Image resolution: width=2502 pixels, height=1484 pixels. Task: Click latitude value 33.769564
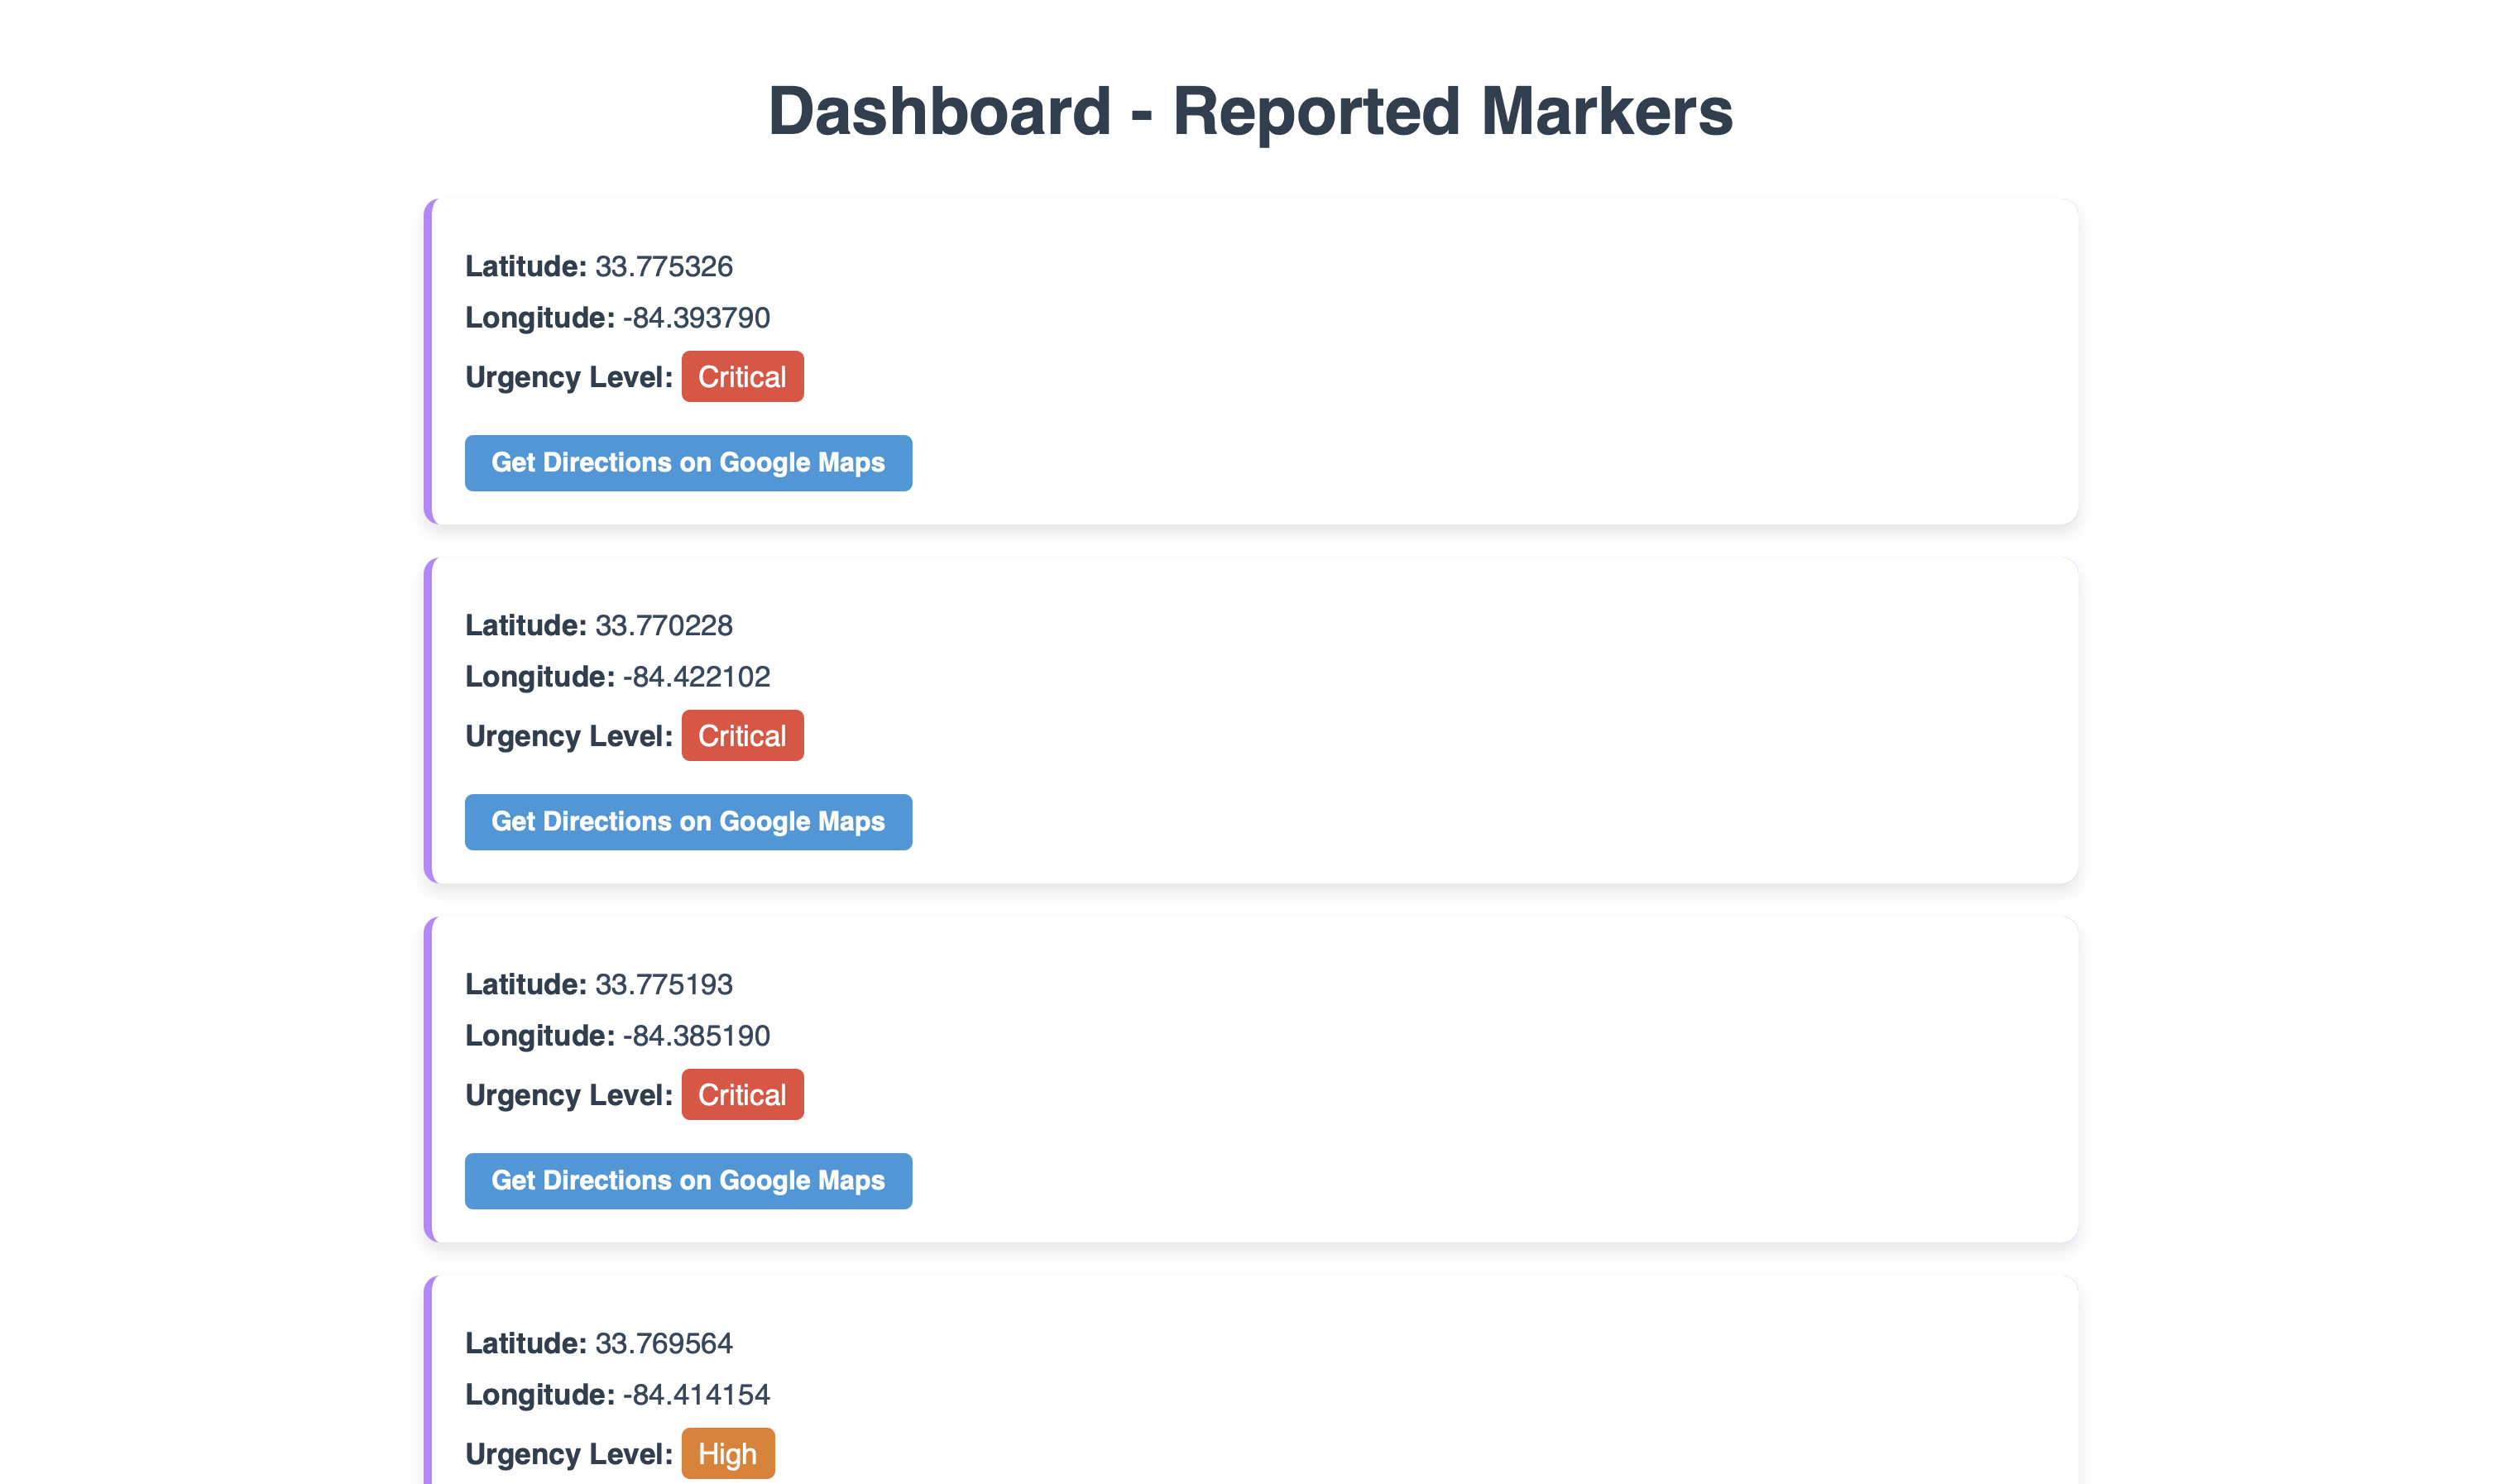[664, 1343]
